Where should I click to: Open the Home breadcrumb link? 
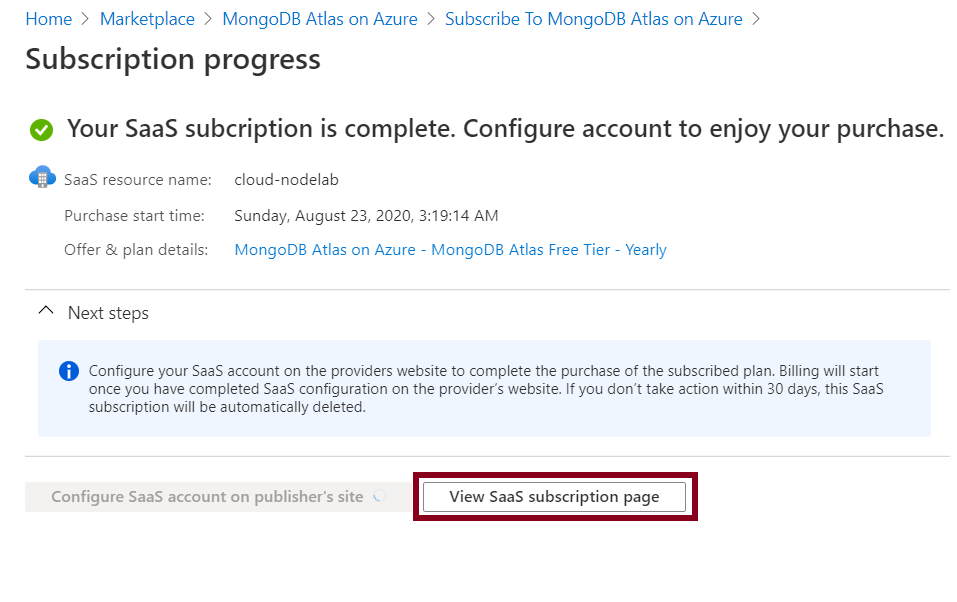point(49,19)
